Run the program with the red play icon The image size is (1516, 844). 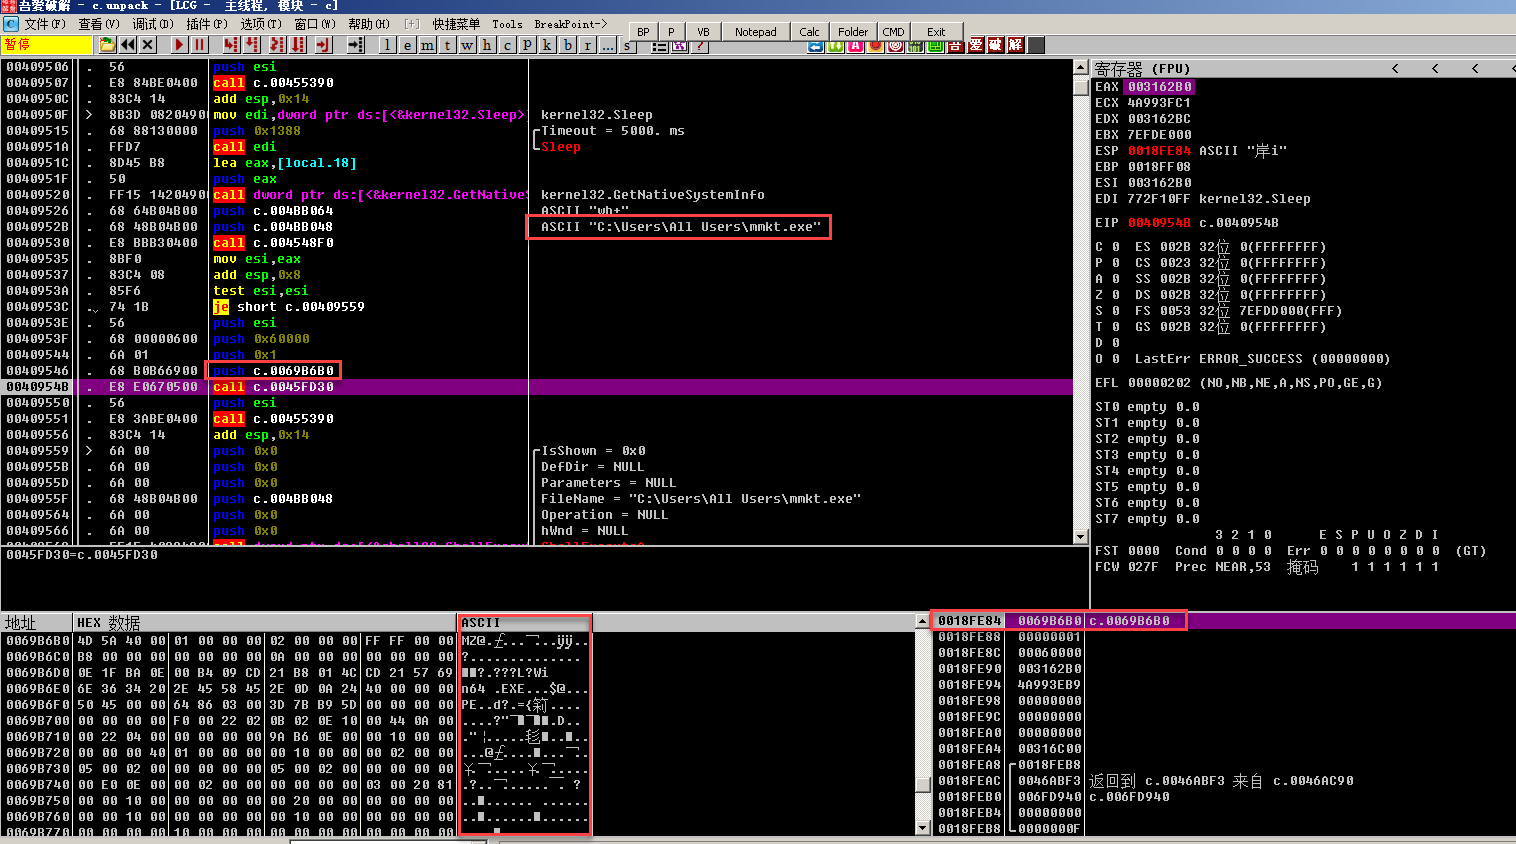click(x=180, y=45)
